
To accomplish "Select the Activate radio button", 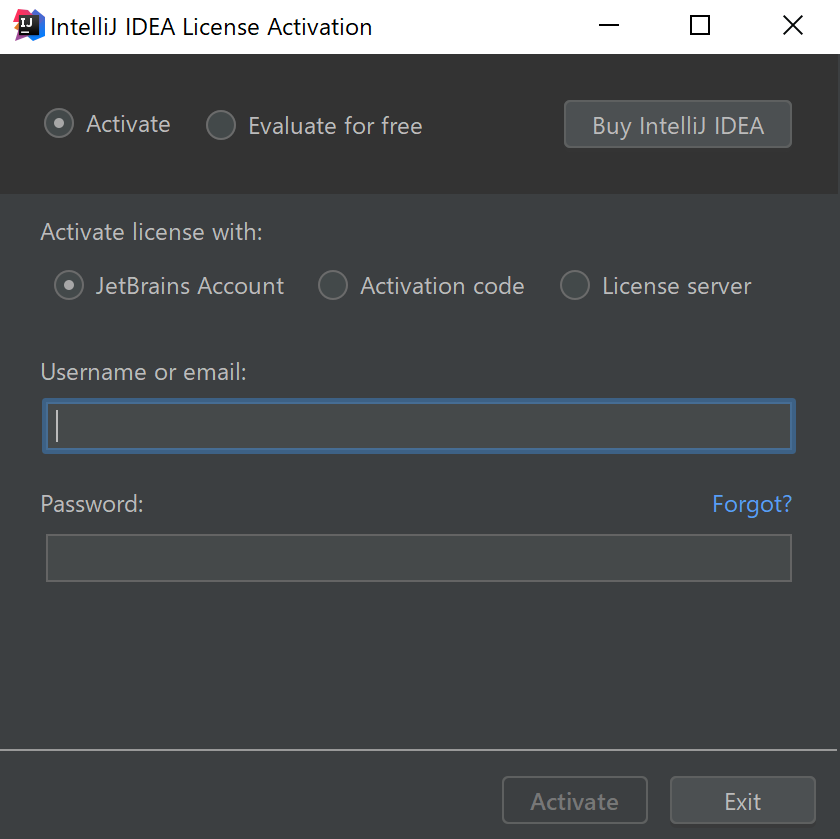I will coord(58,123).
